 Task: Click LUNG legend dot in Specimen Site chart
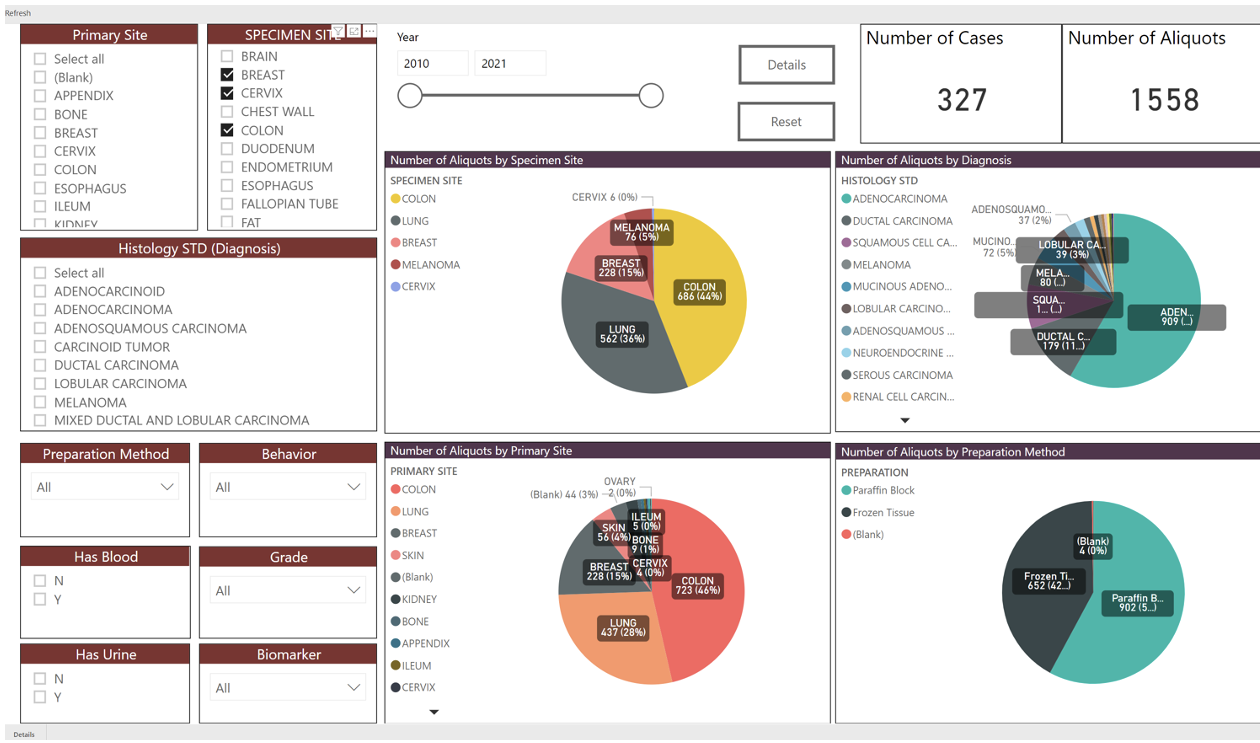pyautogui.click(x=396, y=221)
